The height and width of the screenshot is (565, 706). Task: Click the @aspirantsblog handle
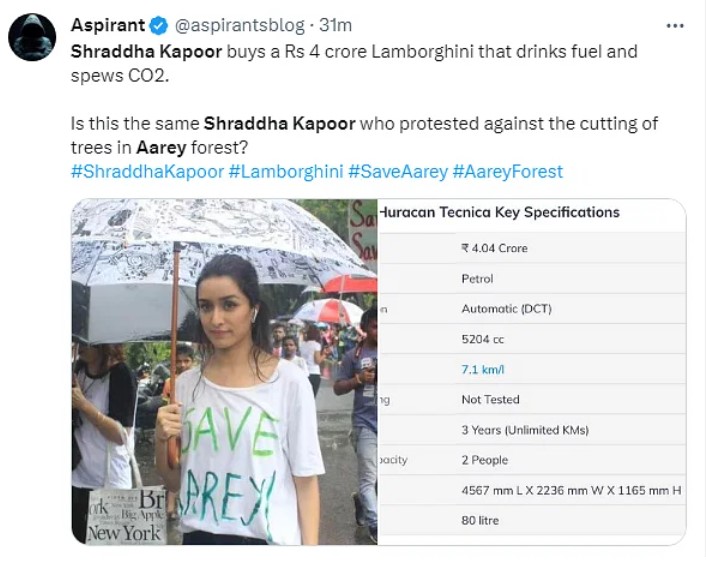pyautogui.click(x=240, y=24)
